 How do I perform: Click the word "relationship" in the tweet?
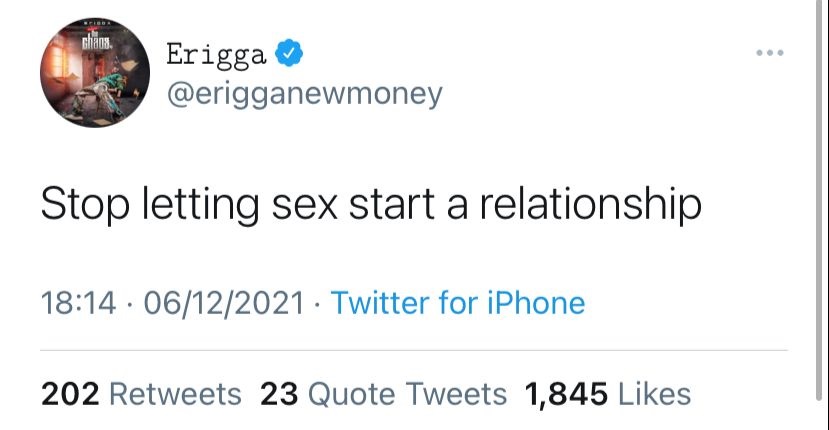coord(589,206)
